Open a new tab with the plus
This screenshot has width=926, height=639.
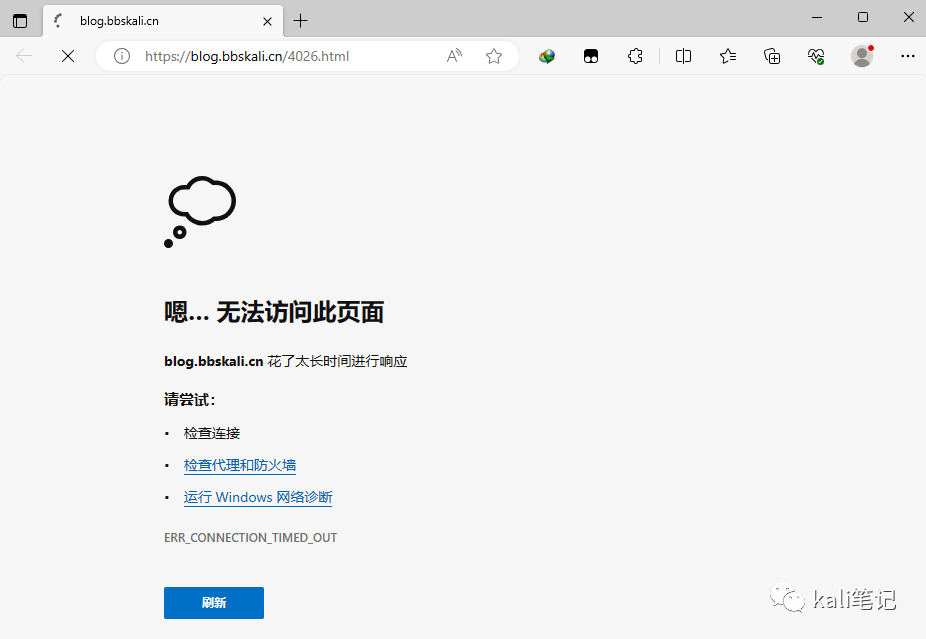click(x=302, y=18)
